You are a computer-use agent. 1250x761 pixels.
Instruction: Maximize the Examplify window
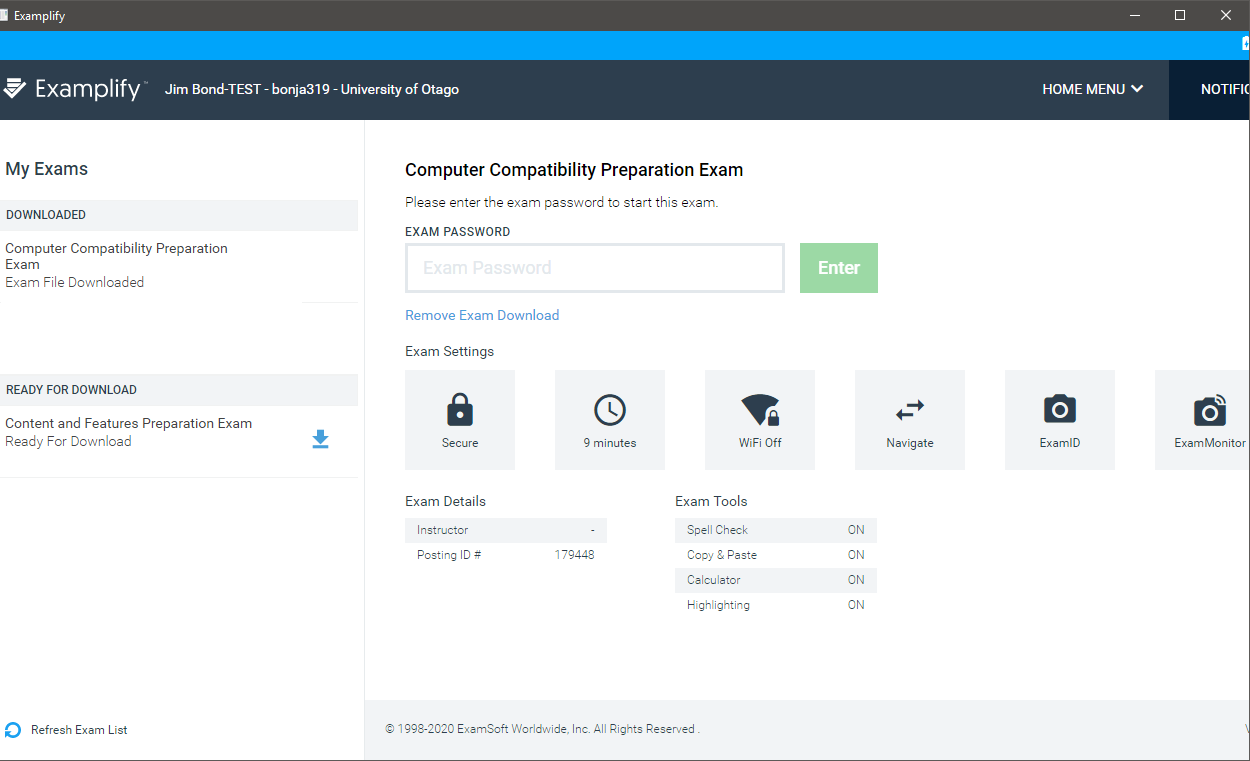tap(1180, 15)
